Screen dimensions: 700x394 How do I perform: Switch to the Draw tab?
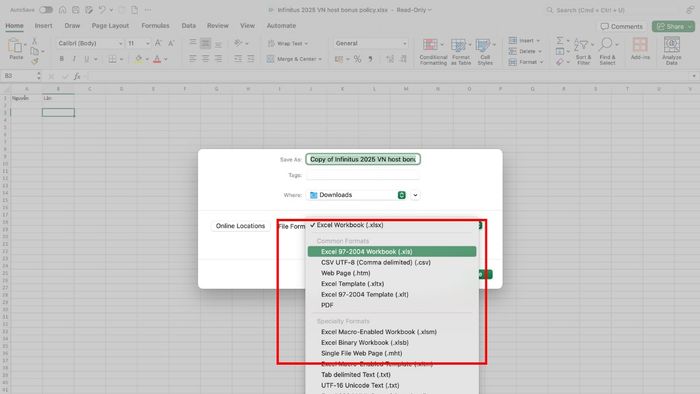(72, 26)
